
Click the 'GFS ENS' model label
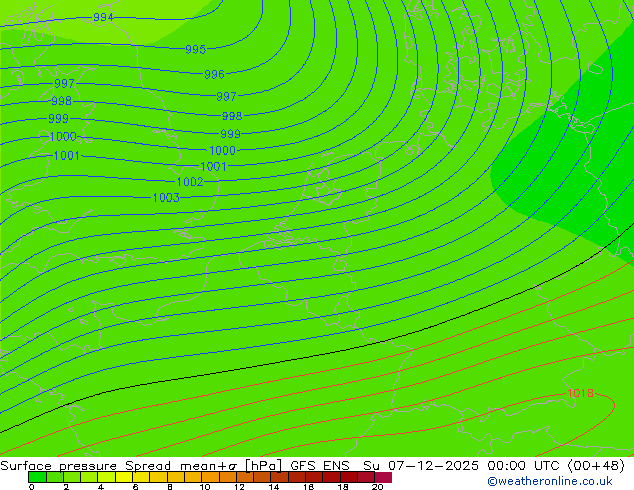pos(320,466)
